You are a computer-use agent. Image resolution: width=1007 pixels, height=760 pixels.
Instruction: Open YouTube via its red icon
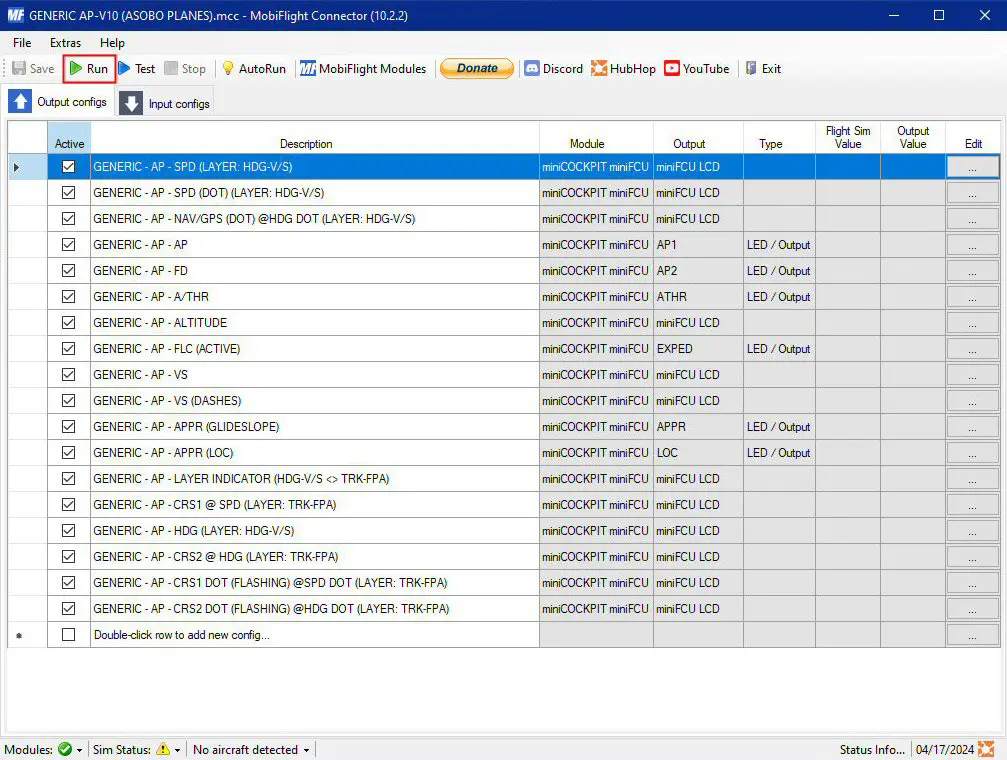click(672, 68)
